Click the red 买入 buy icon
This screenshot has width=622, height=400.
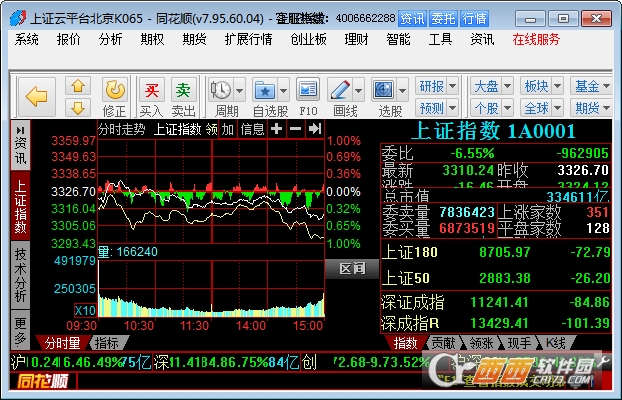[x=152, y=90]
